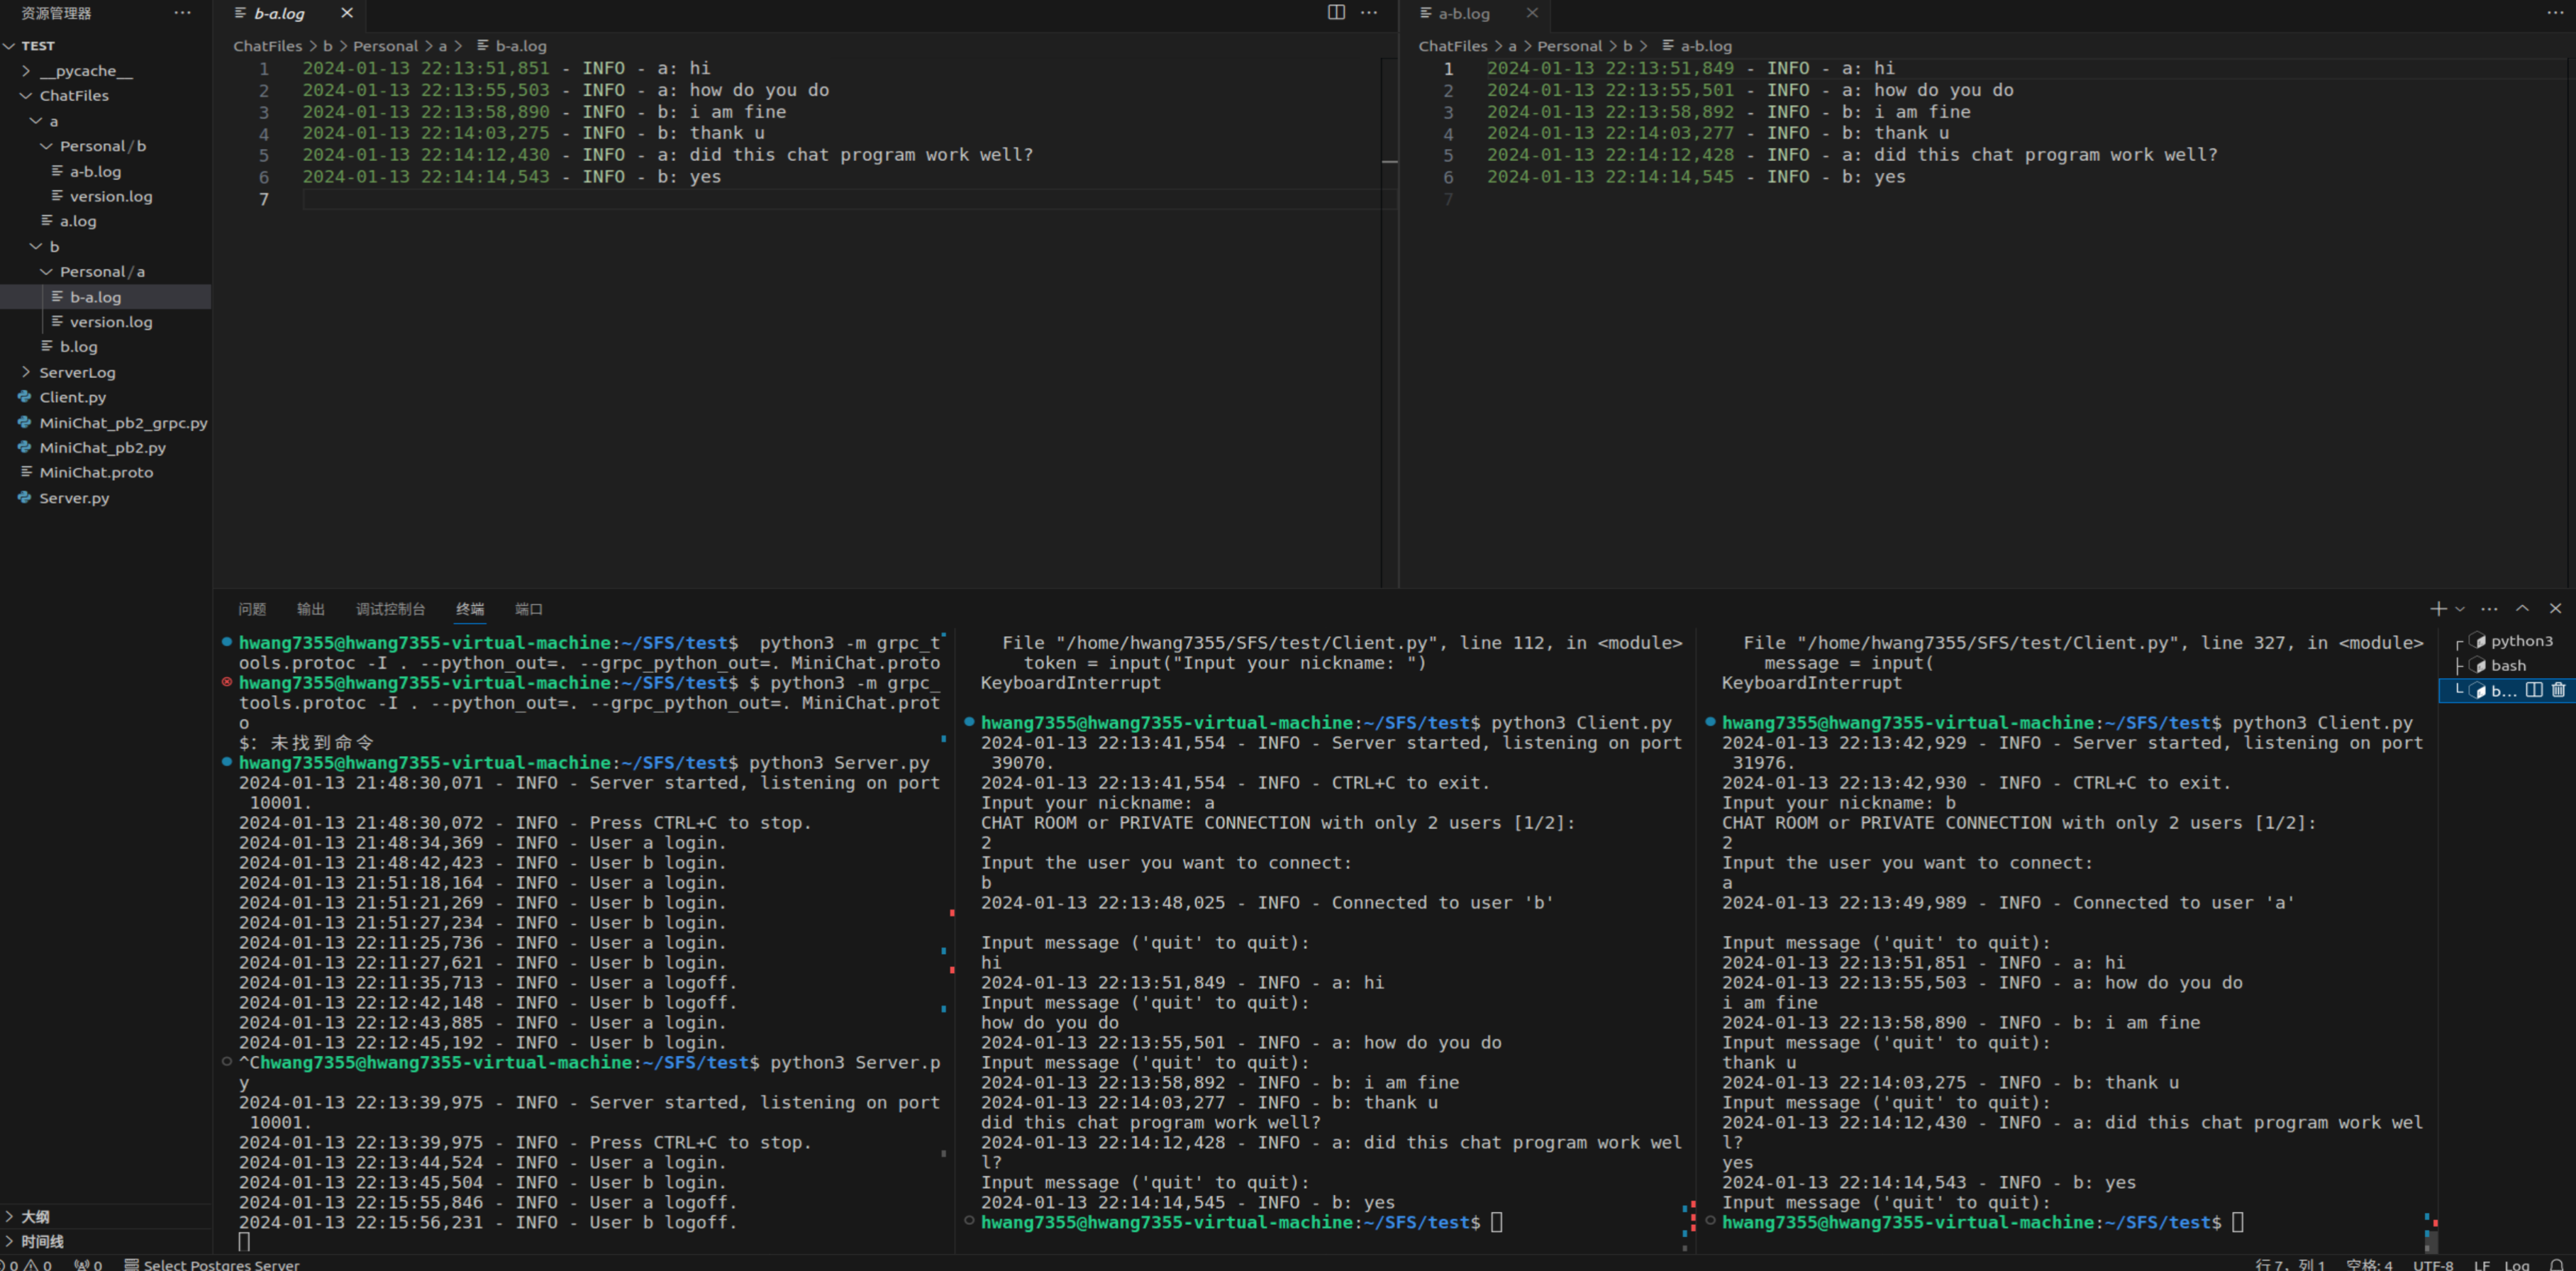
Task: Open the Explorer panel more actions ellipsis
Action: (182, 13)
